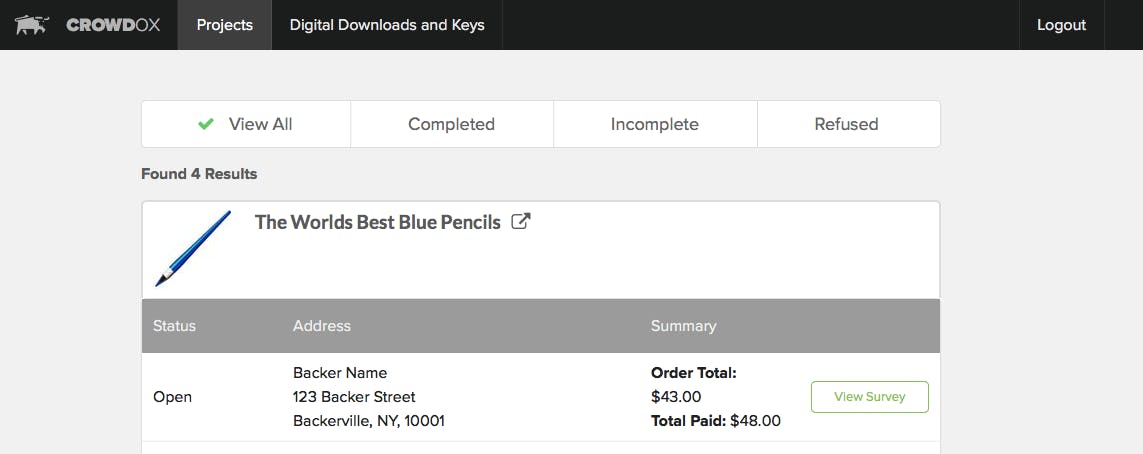
Task: Show only Incomplete surveys
Action: [655, 124]
